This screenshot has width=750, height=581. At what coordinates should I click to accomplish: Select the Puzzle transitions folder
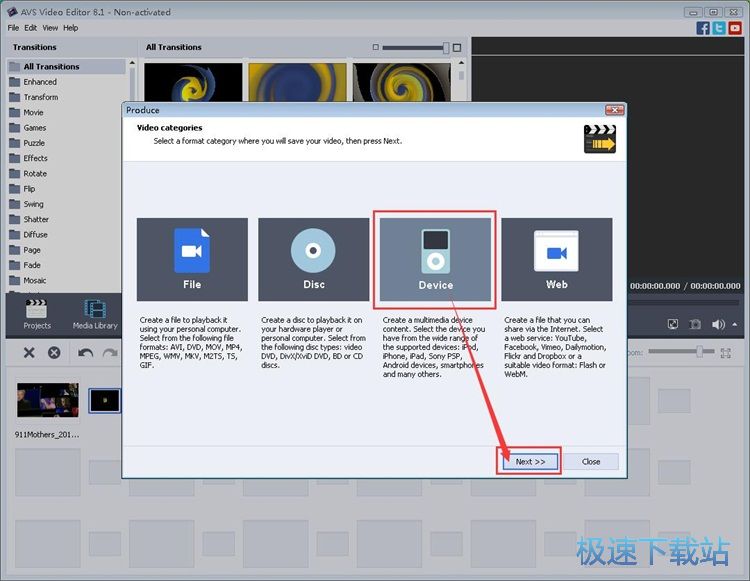pyautogui.click(x=33, y=143)
